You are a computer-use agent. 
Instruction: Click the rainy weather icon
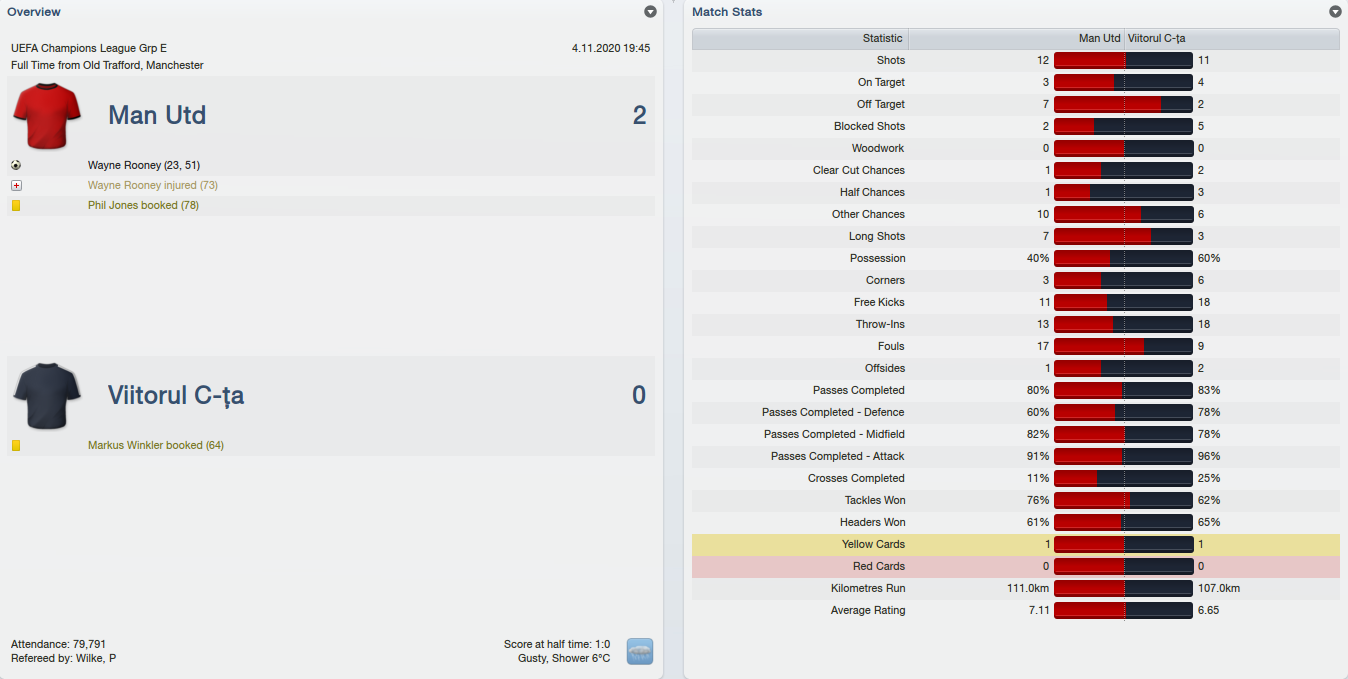click(640, 651)
